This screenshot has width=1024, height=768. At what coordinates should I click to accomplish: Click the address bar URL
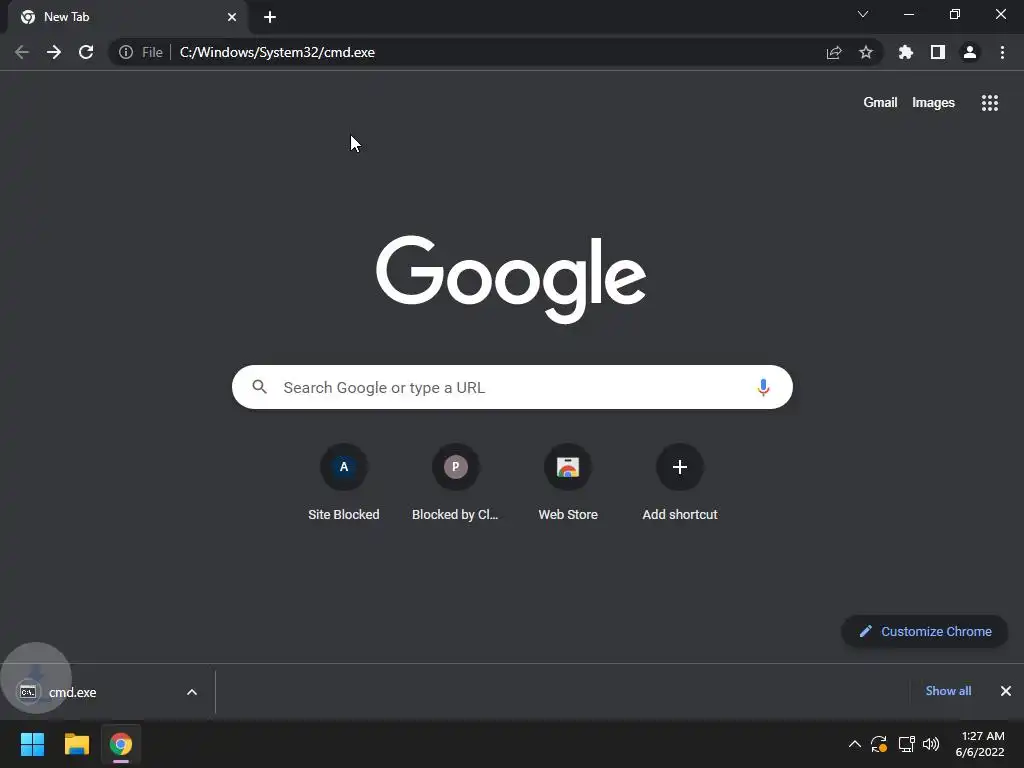click(x=277, y=52)
